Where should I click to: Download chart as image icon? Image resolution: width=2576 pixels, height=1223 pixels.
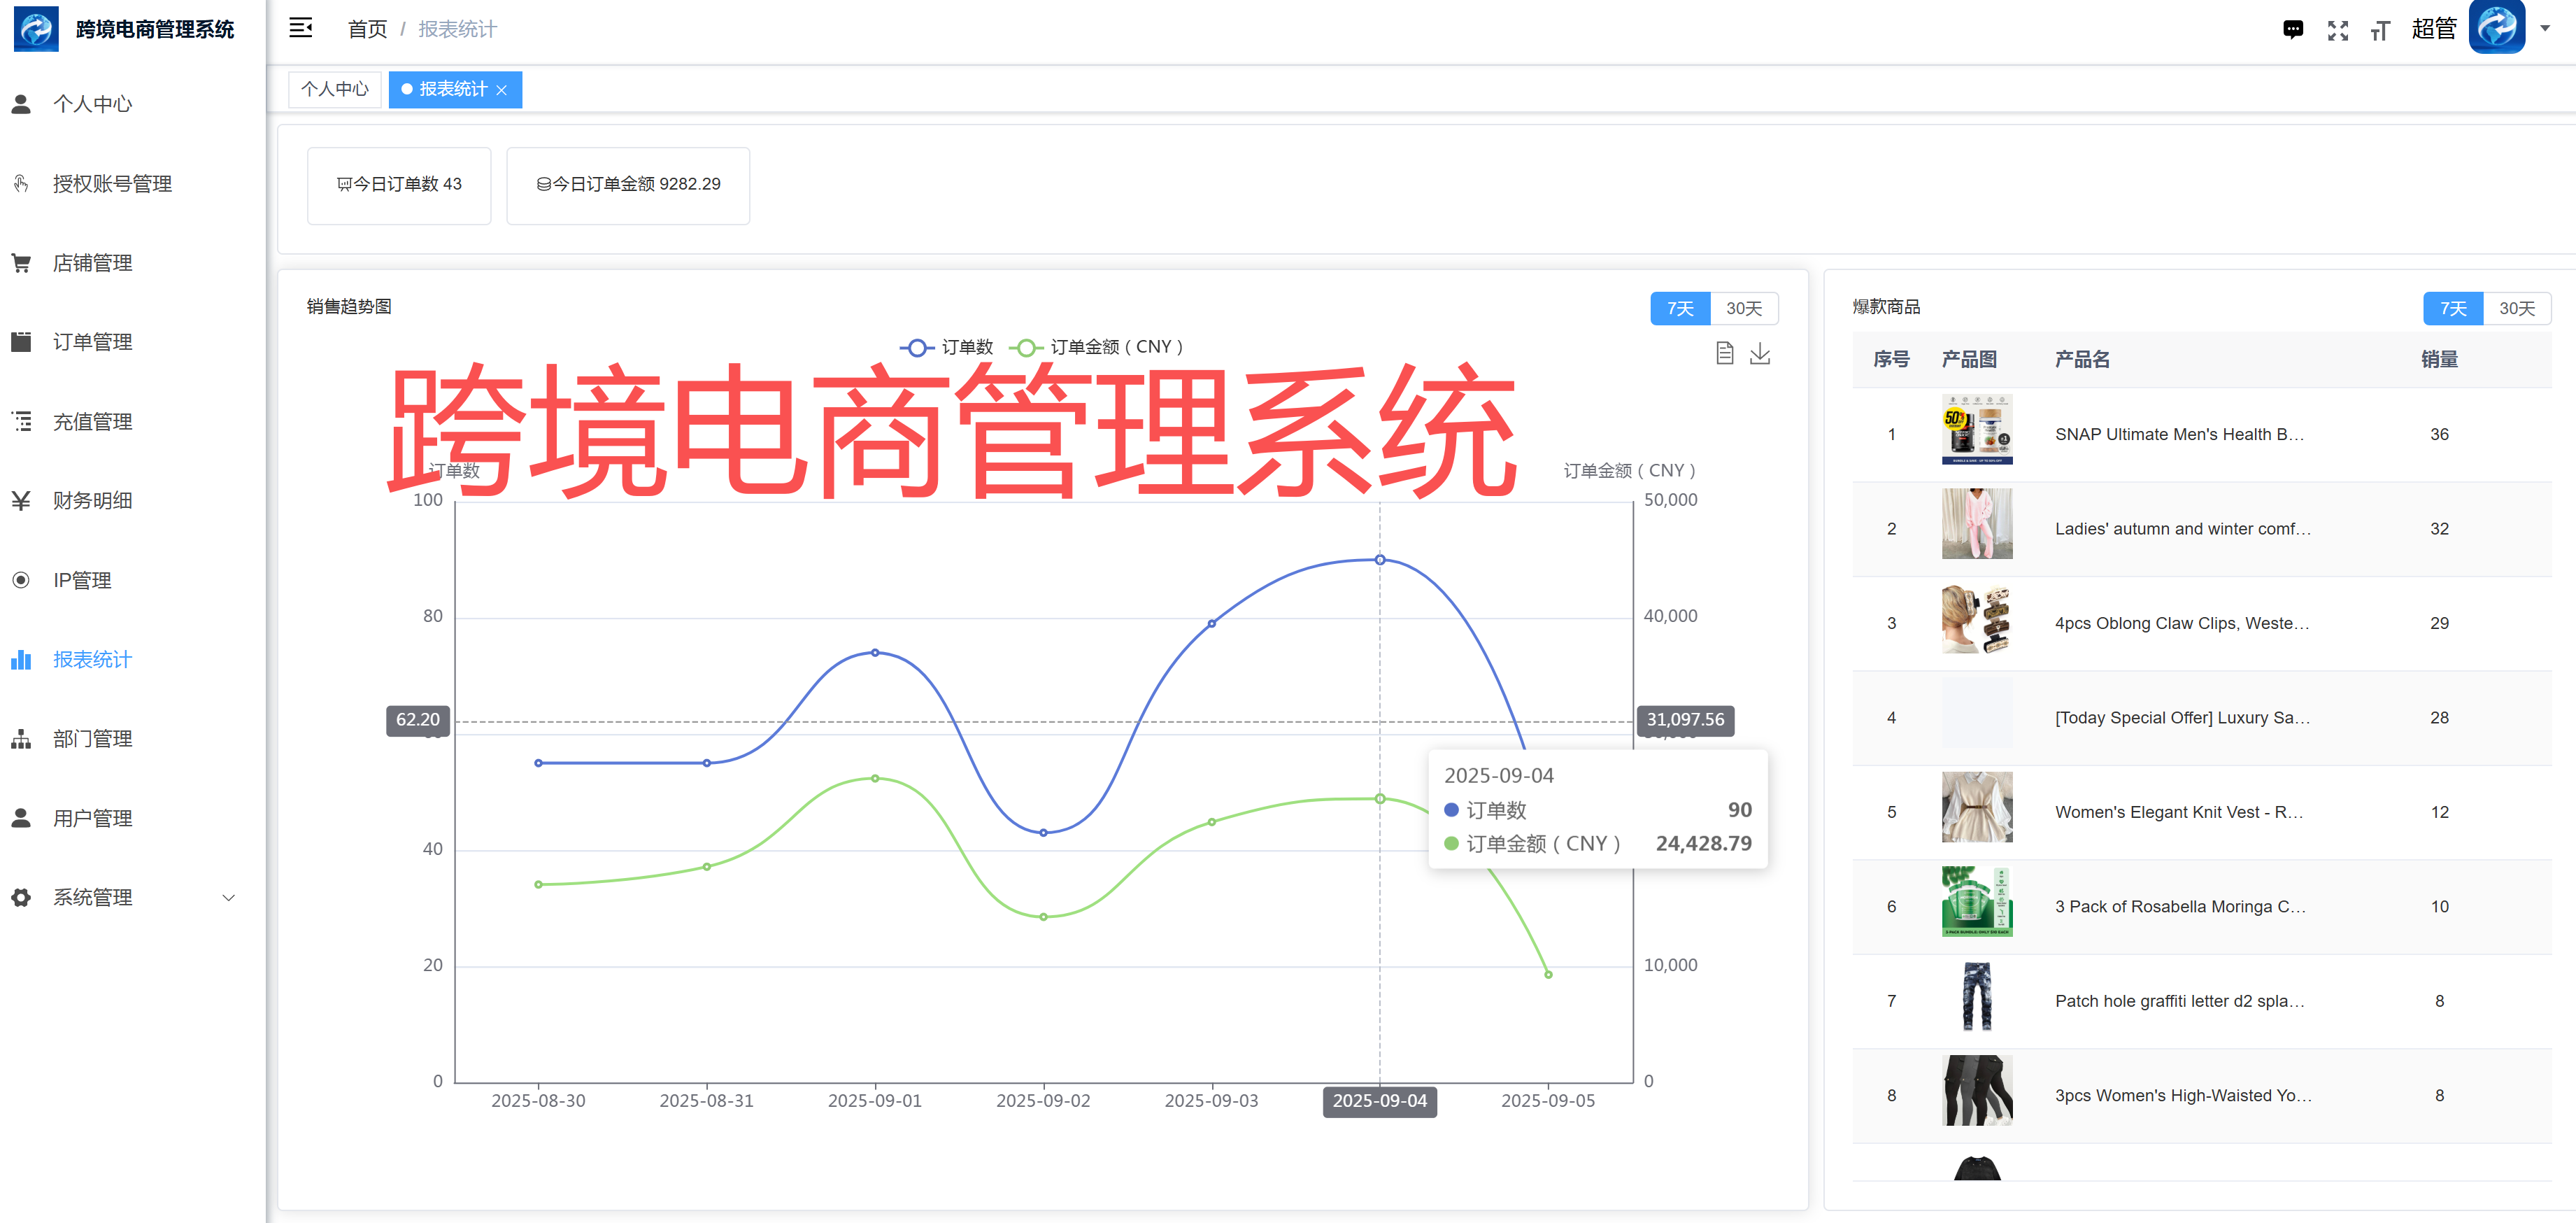click(1760, 353)
